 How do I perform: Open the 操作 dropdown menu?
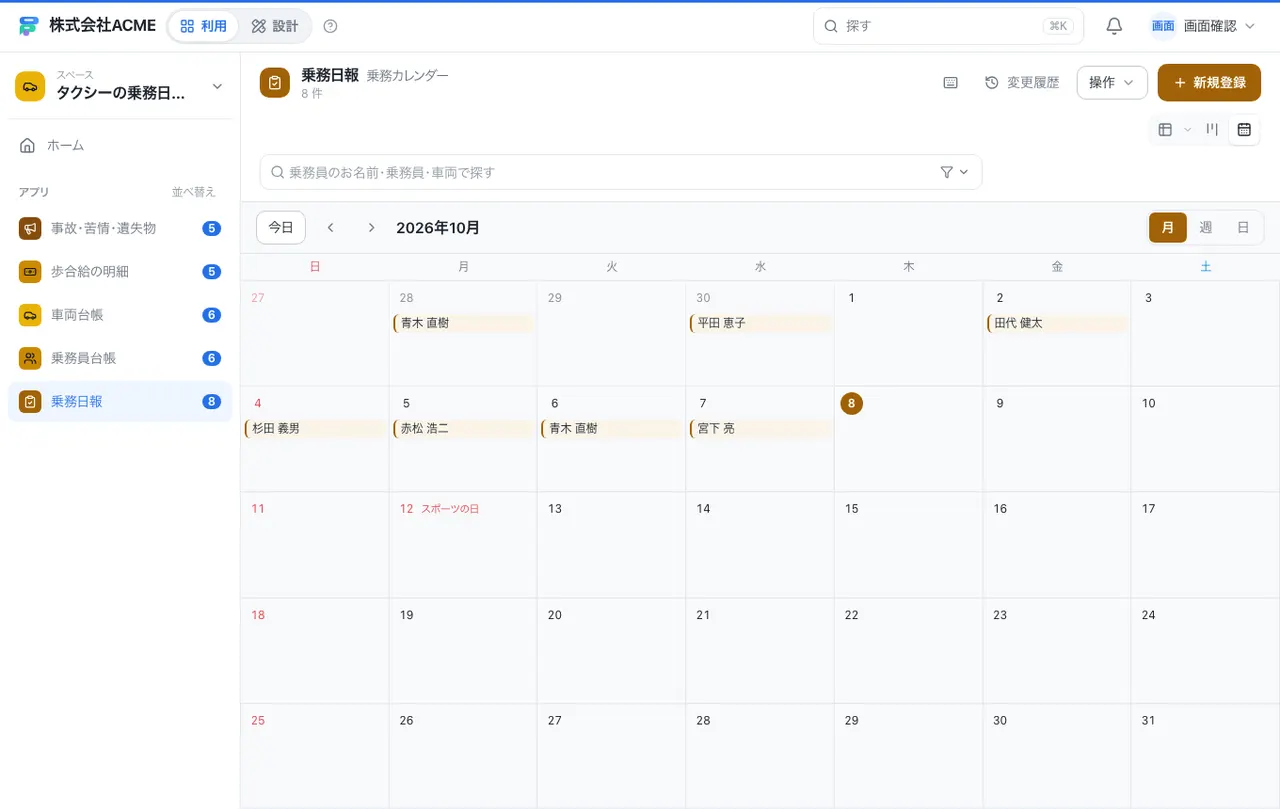tap(1112, 83)
